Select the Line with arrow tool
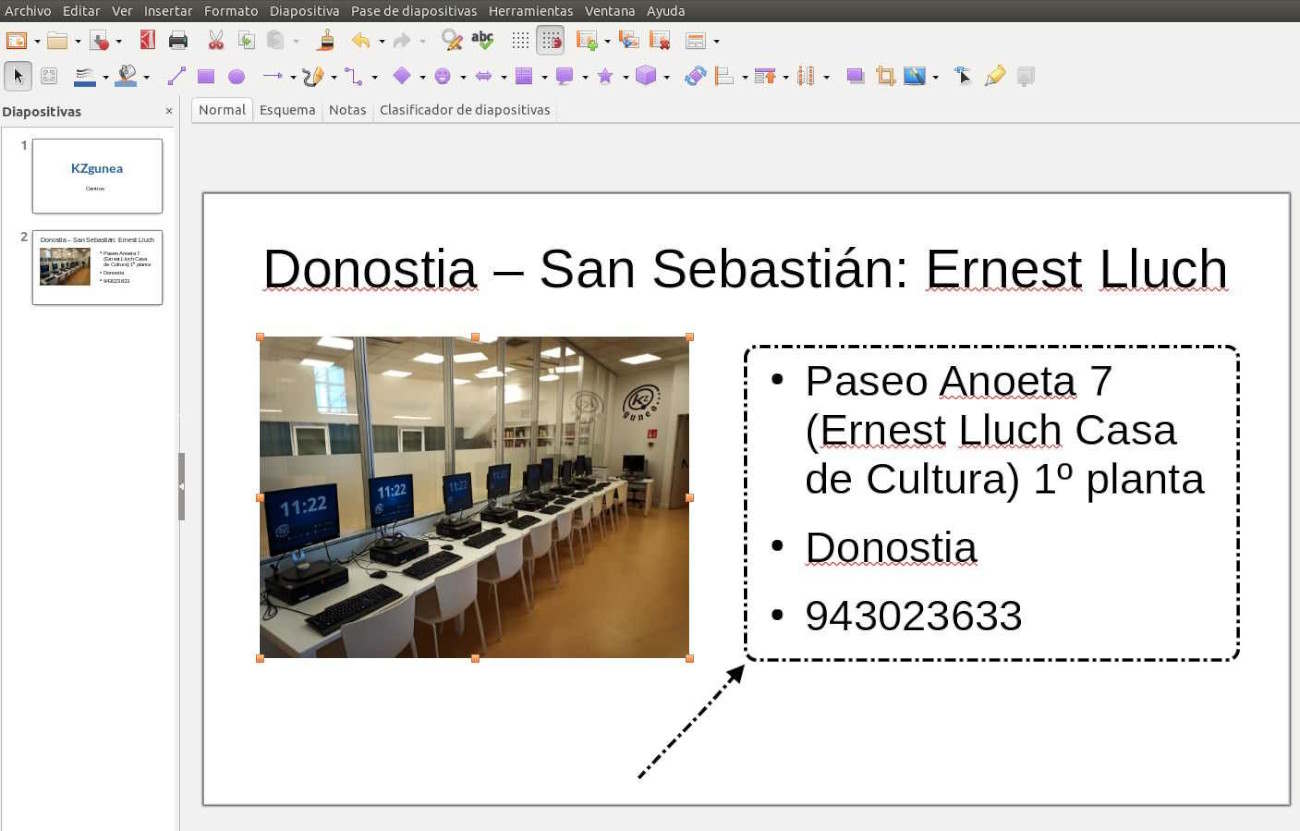 273,76
